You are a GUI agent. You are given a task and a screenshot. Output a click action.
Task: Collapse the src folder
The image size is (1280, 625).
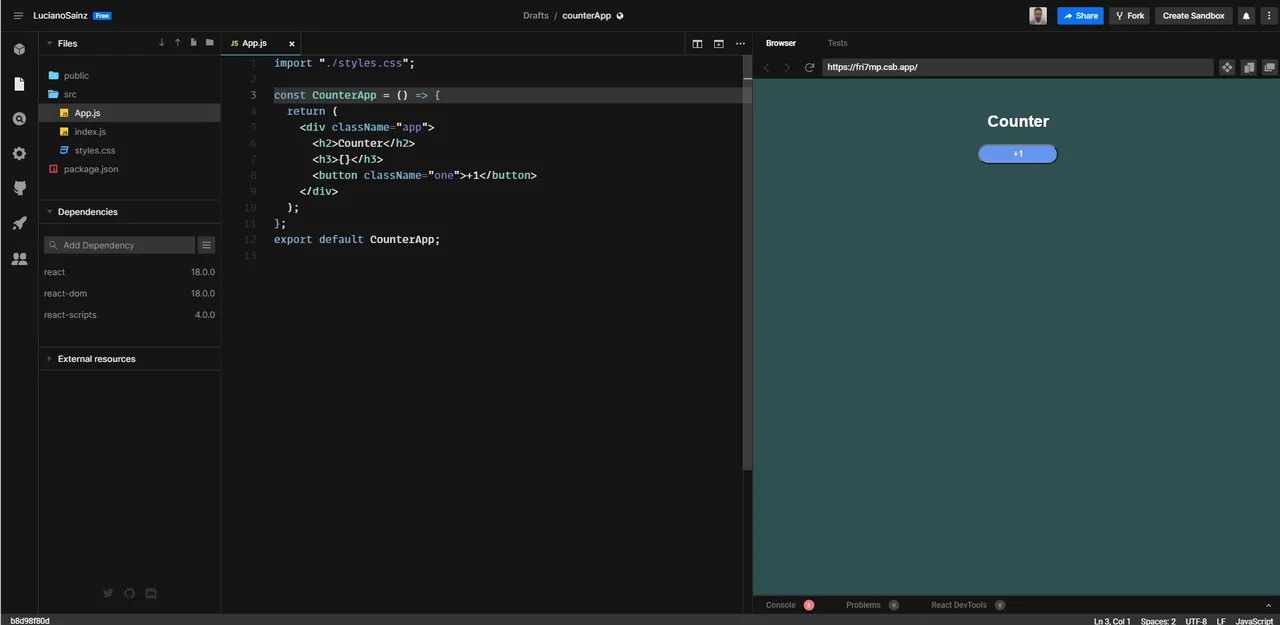click(70, 94)
